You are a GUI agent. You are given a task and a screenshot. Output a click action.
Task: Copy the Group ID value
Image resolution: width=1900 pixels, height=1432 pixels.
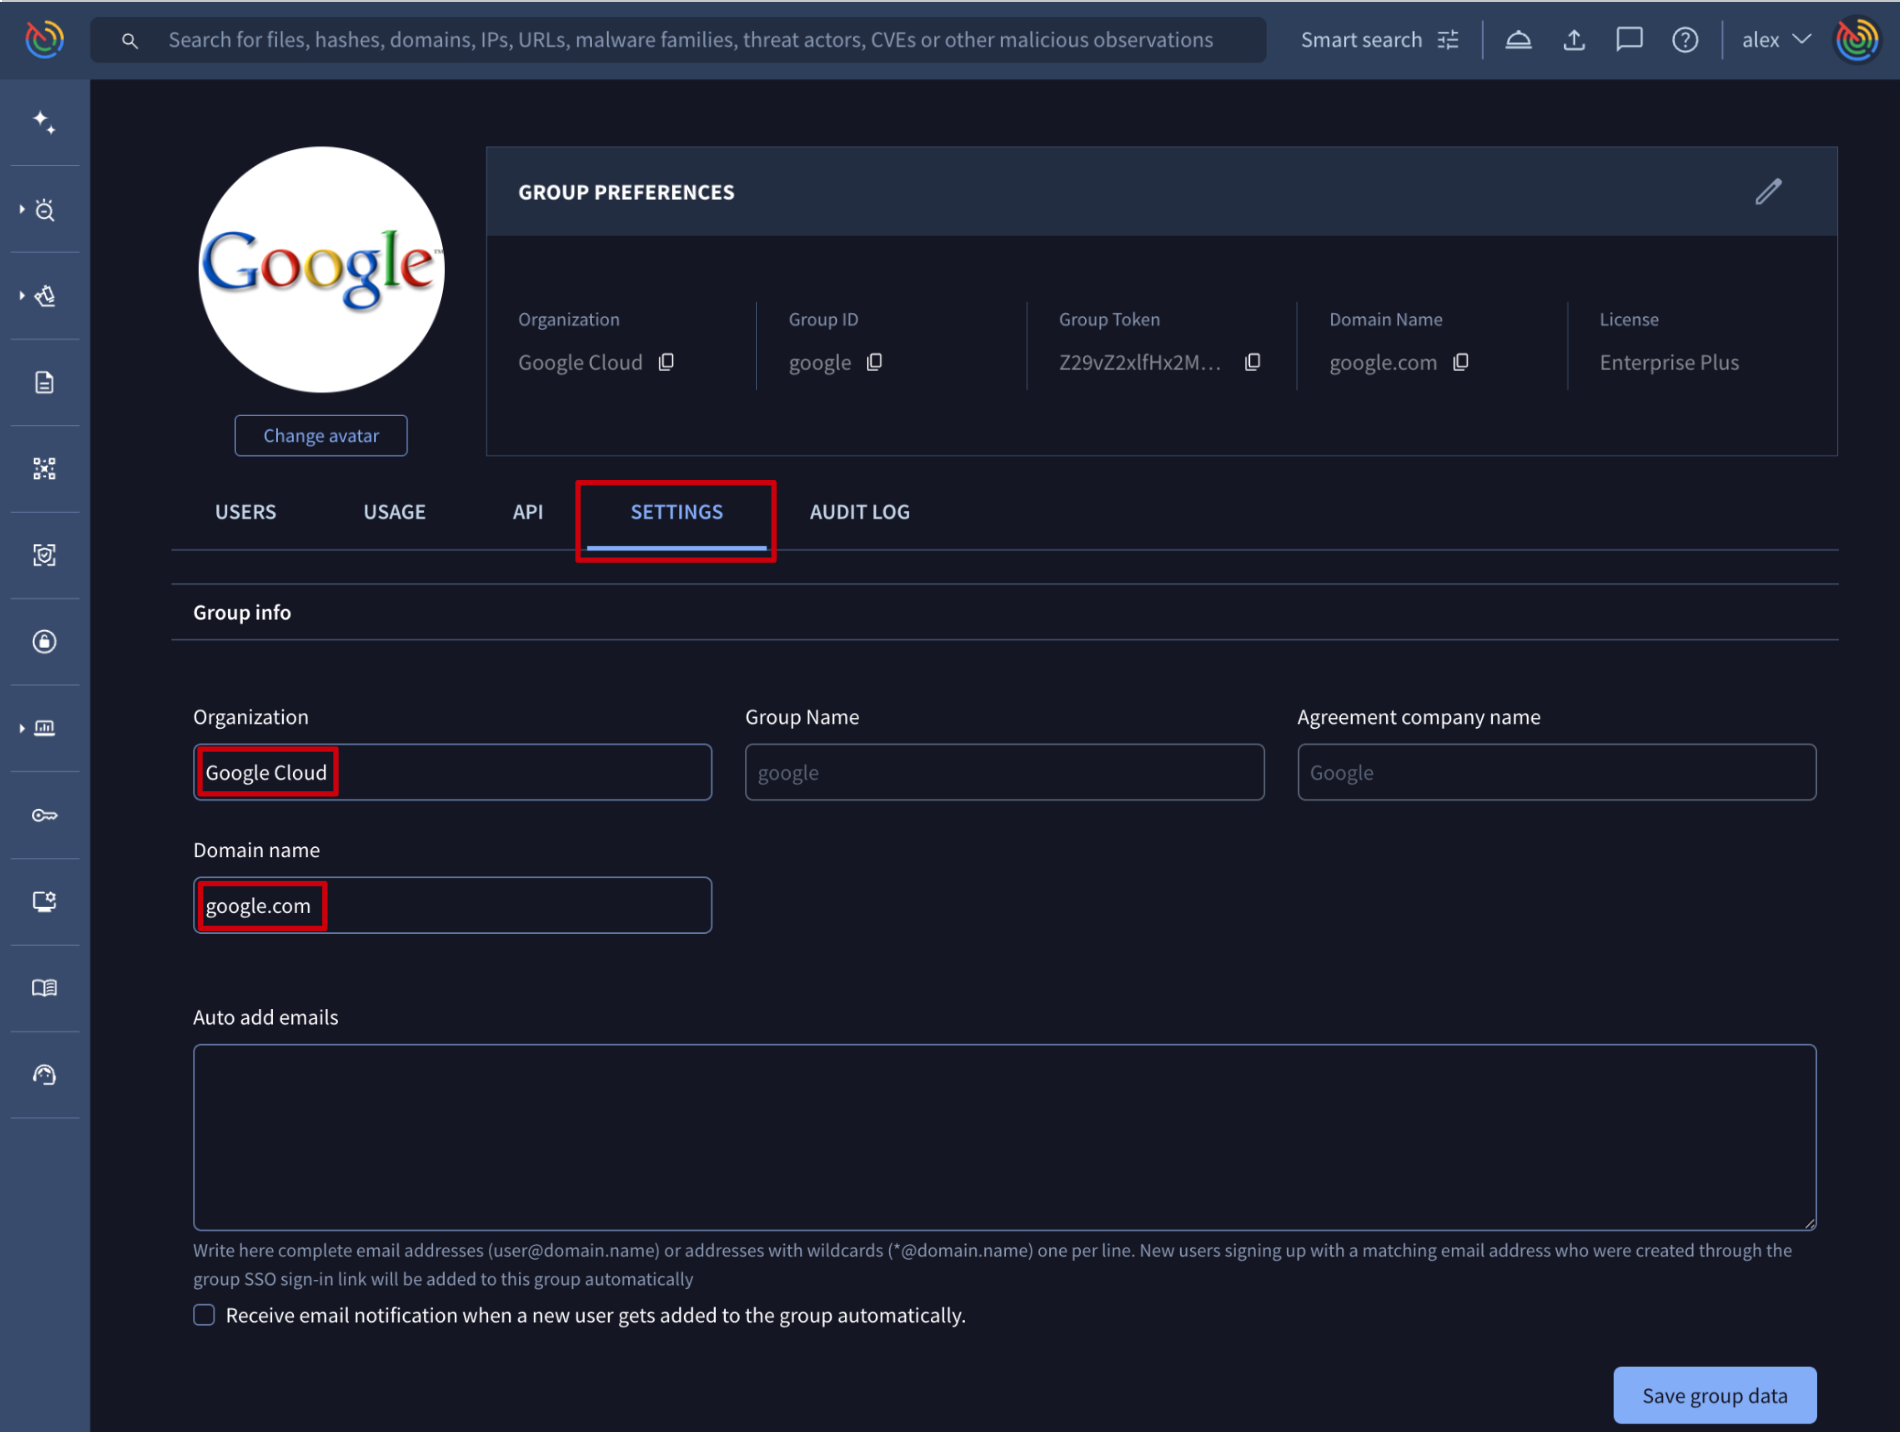874,362
